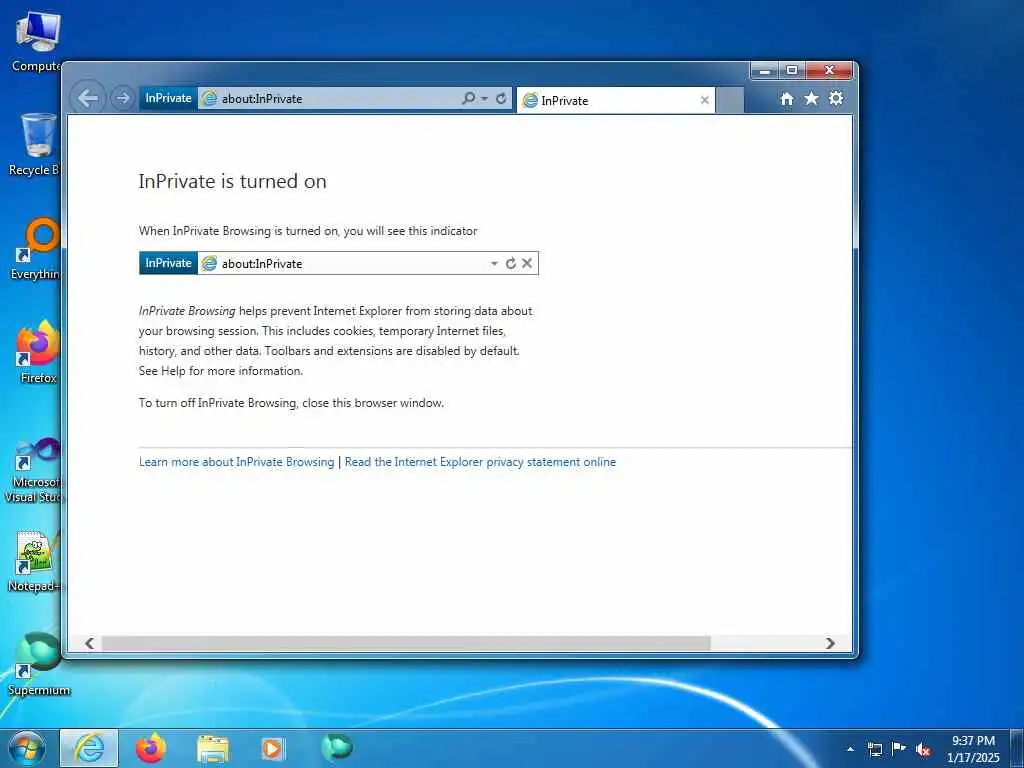Viewport: 1024px width, 768px height.
Task: Click the network icon in the system tray
Action: 875,749
